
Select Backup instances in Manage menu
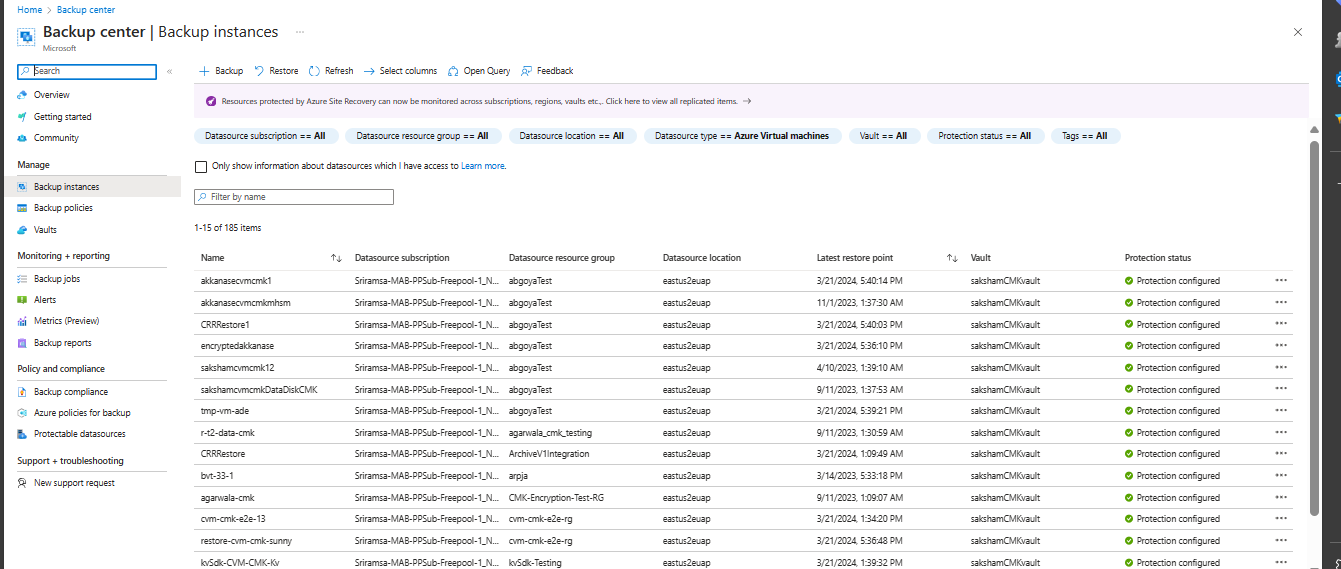point(91,187)
